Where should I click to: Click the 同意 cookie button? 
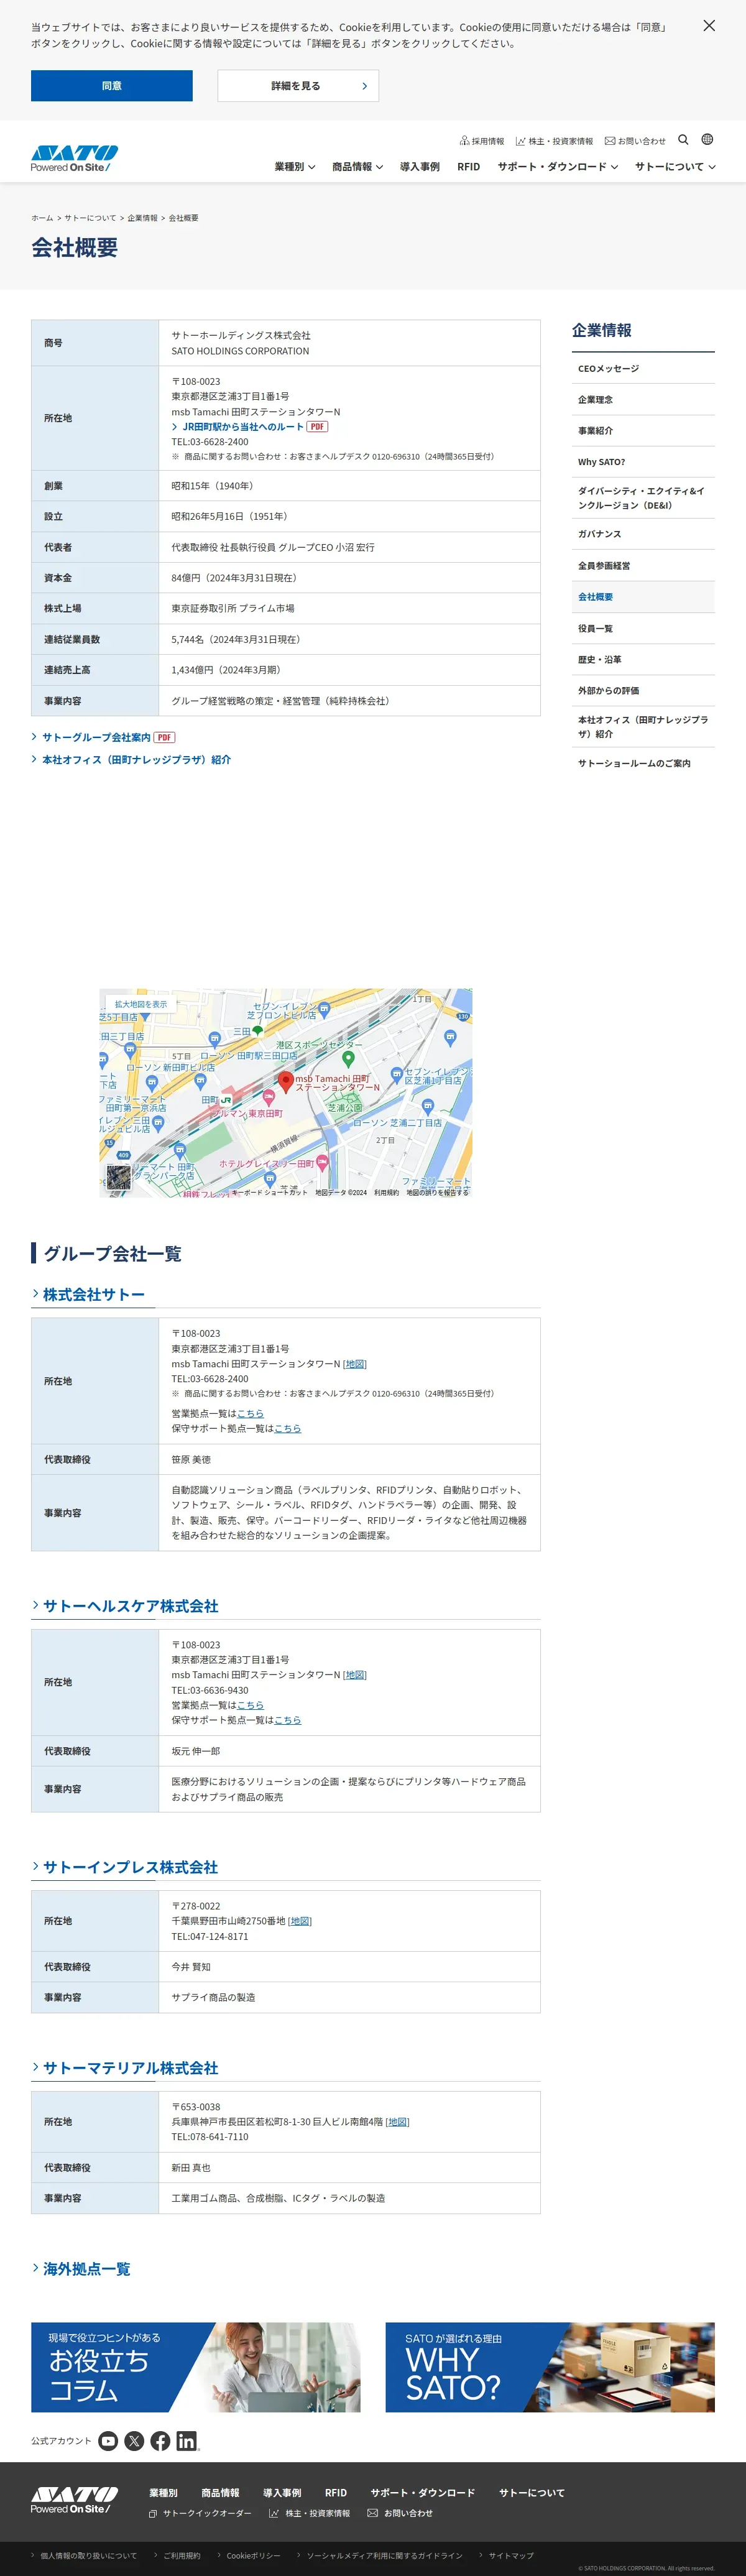click(112, 86)
